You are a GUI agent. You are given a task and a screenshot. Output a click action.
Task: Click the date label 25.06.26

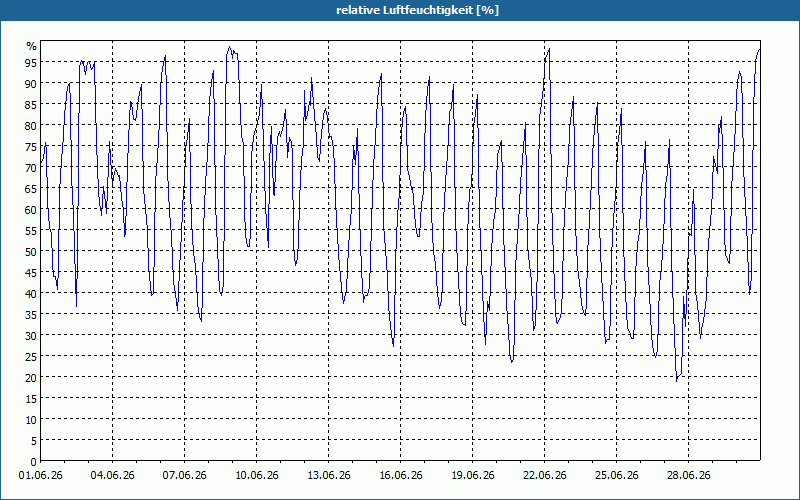click(616, 475)
